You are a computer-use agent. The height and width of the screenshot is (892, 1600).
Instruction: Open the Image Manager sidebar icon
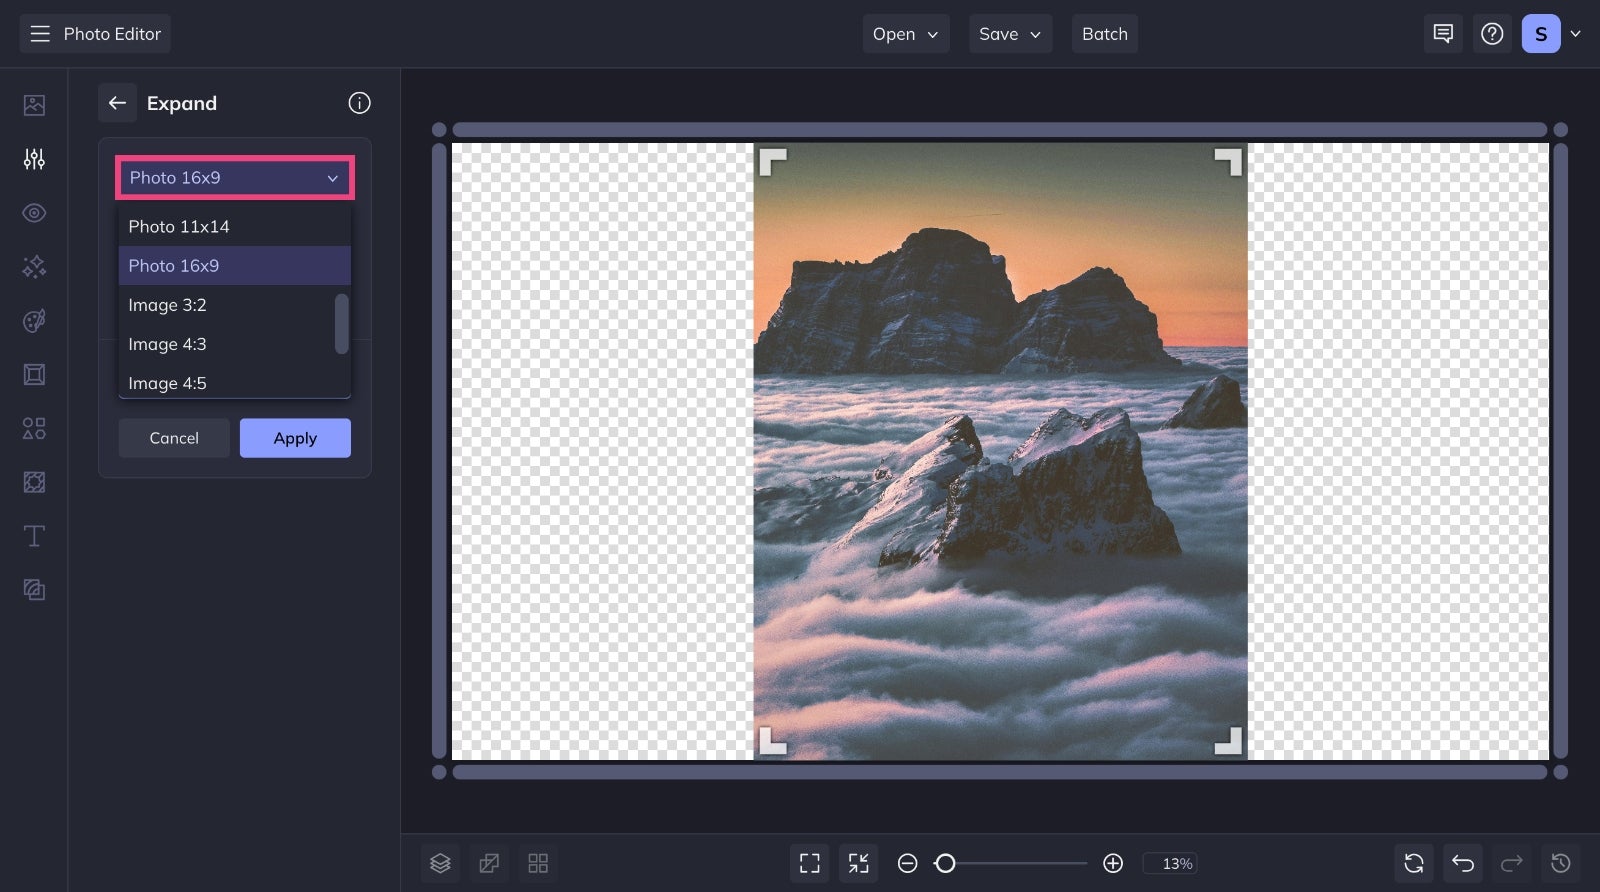coord(34,105)
